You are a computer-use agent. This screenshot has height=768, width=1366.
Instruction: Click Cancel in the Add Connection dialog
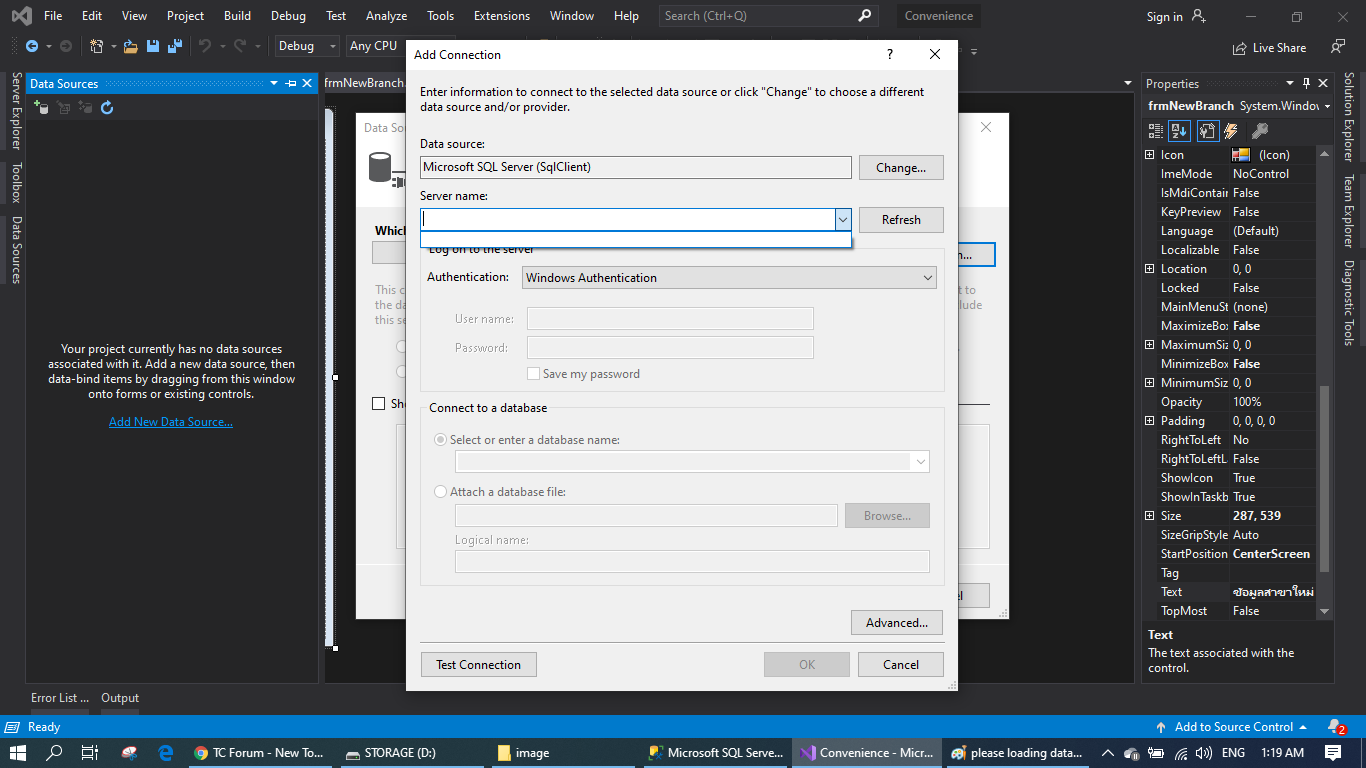click(x=901, y=664)
